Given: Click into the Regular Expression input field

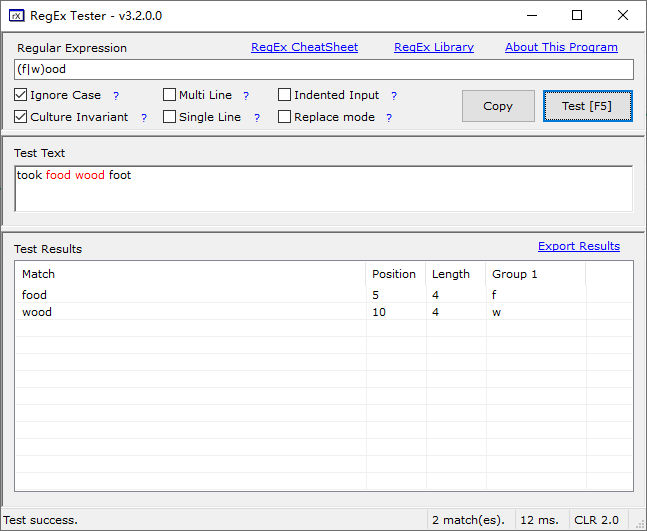Looking at the screenshot, I should (323, 69).
